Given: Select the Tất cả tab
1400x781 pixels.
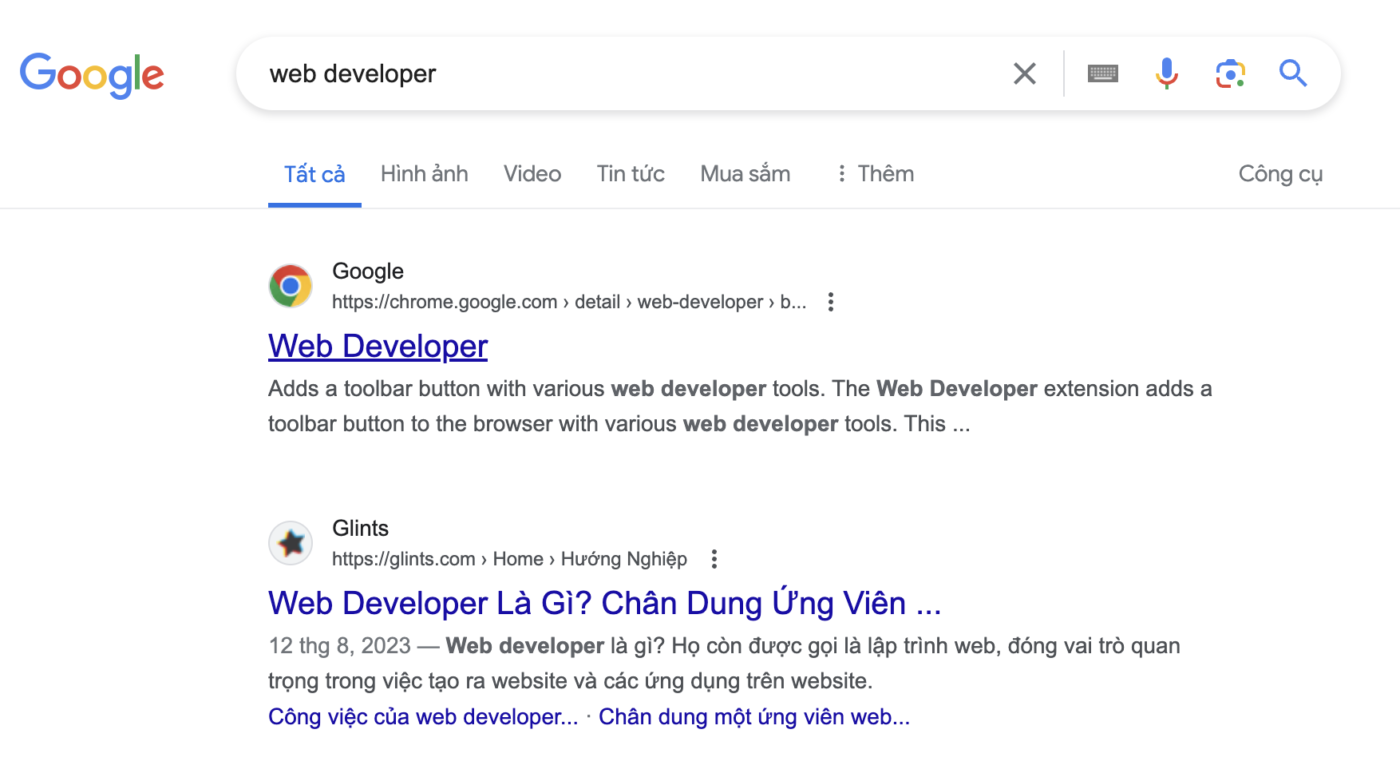Looking at the screenshot, I should pos(314,174).
